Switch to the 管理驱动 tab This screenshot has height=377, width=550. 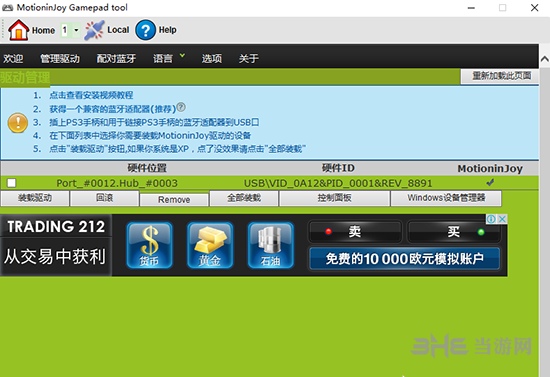pyautogui.click(x=60, y=58)
